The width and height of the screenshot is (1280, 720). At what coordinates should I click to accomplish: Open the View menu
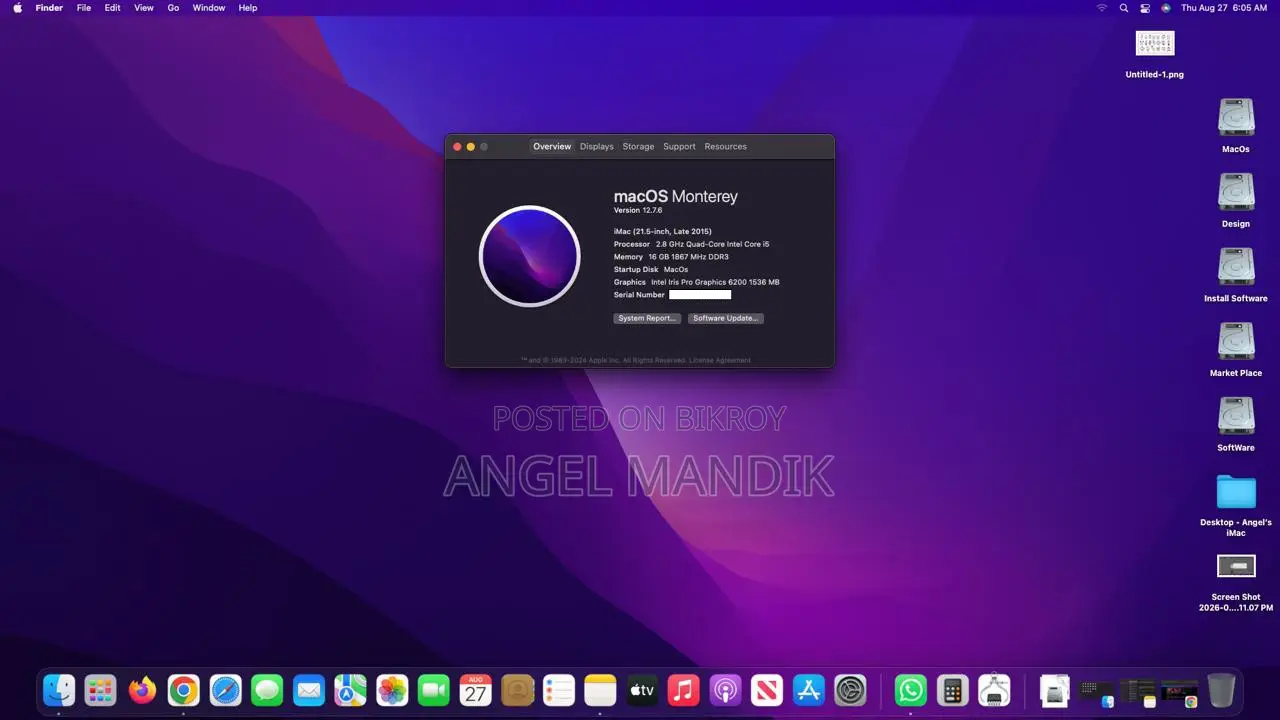click(x=144, y=7)
